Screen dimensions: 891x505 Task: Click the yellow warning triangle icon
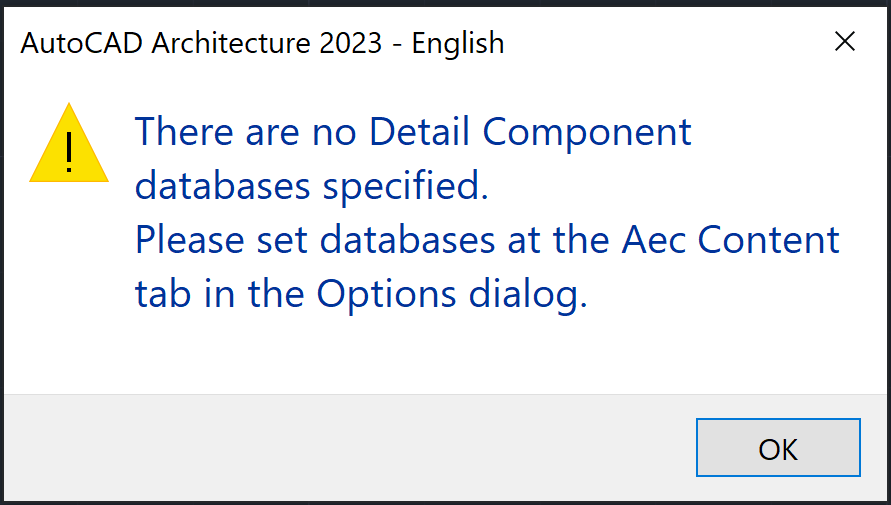coord(68,145)
